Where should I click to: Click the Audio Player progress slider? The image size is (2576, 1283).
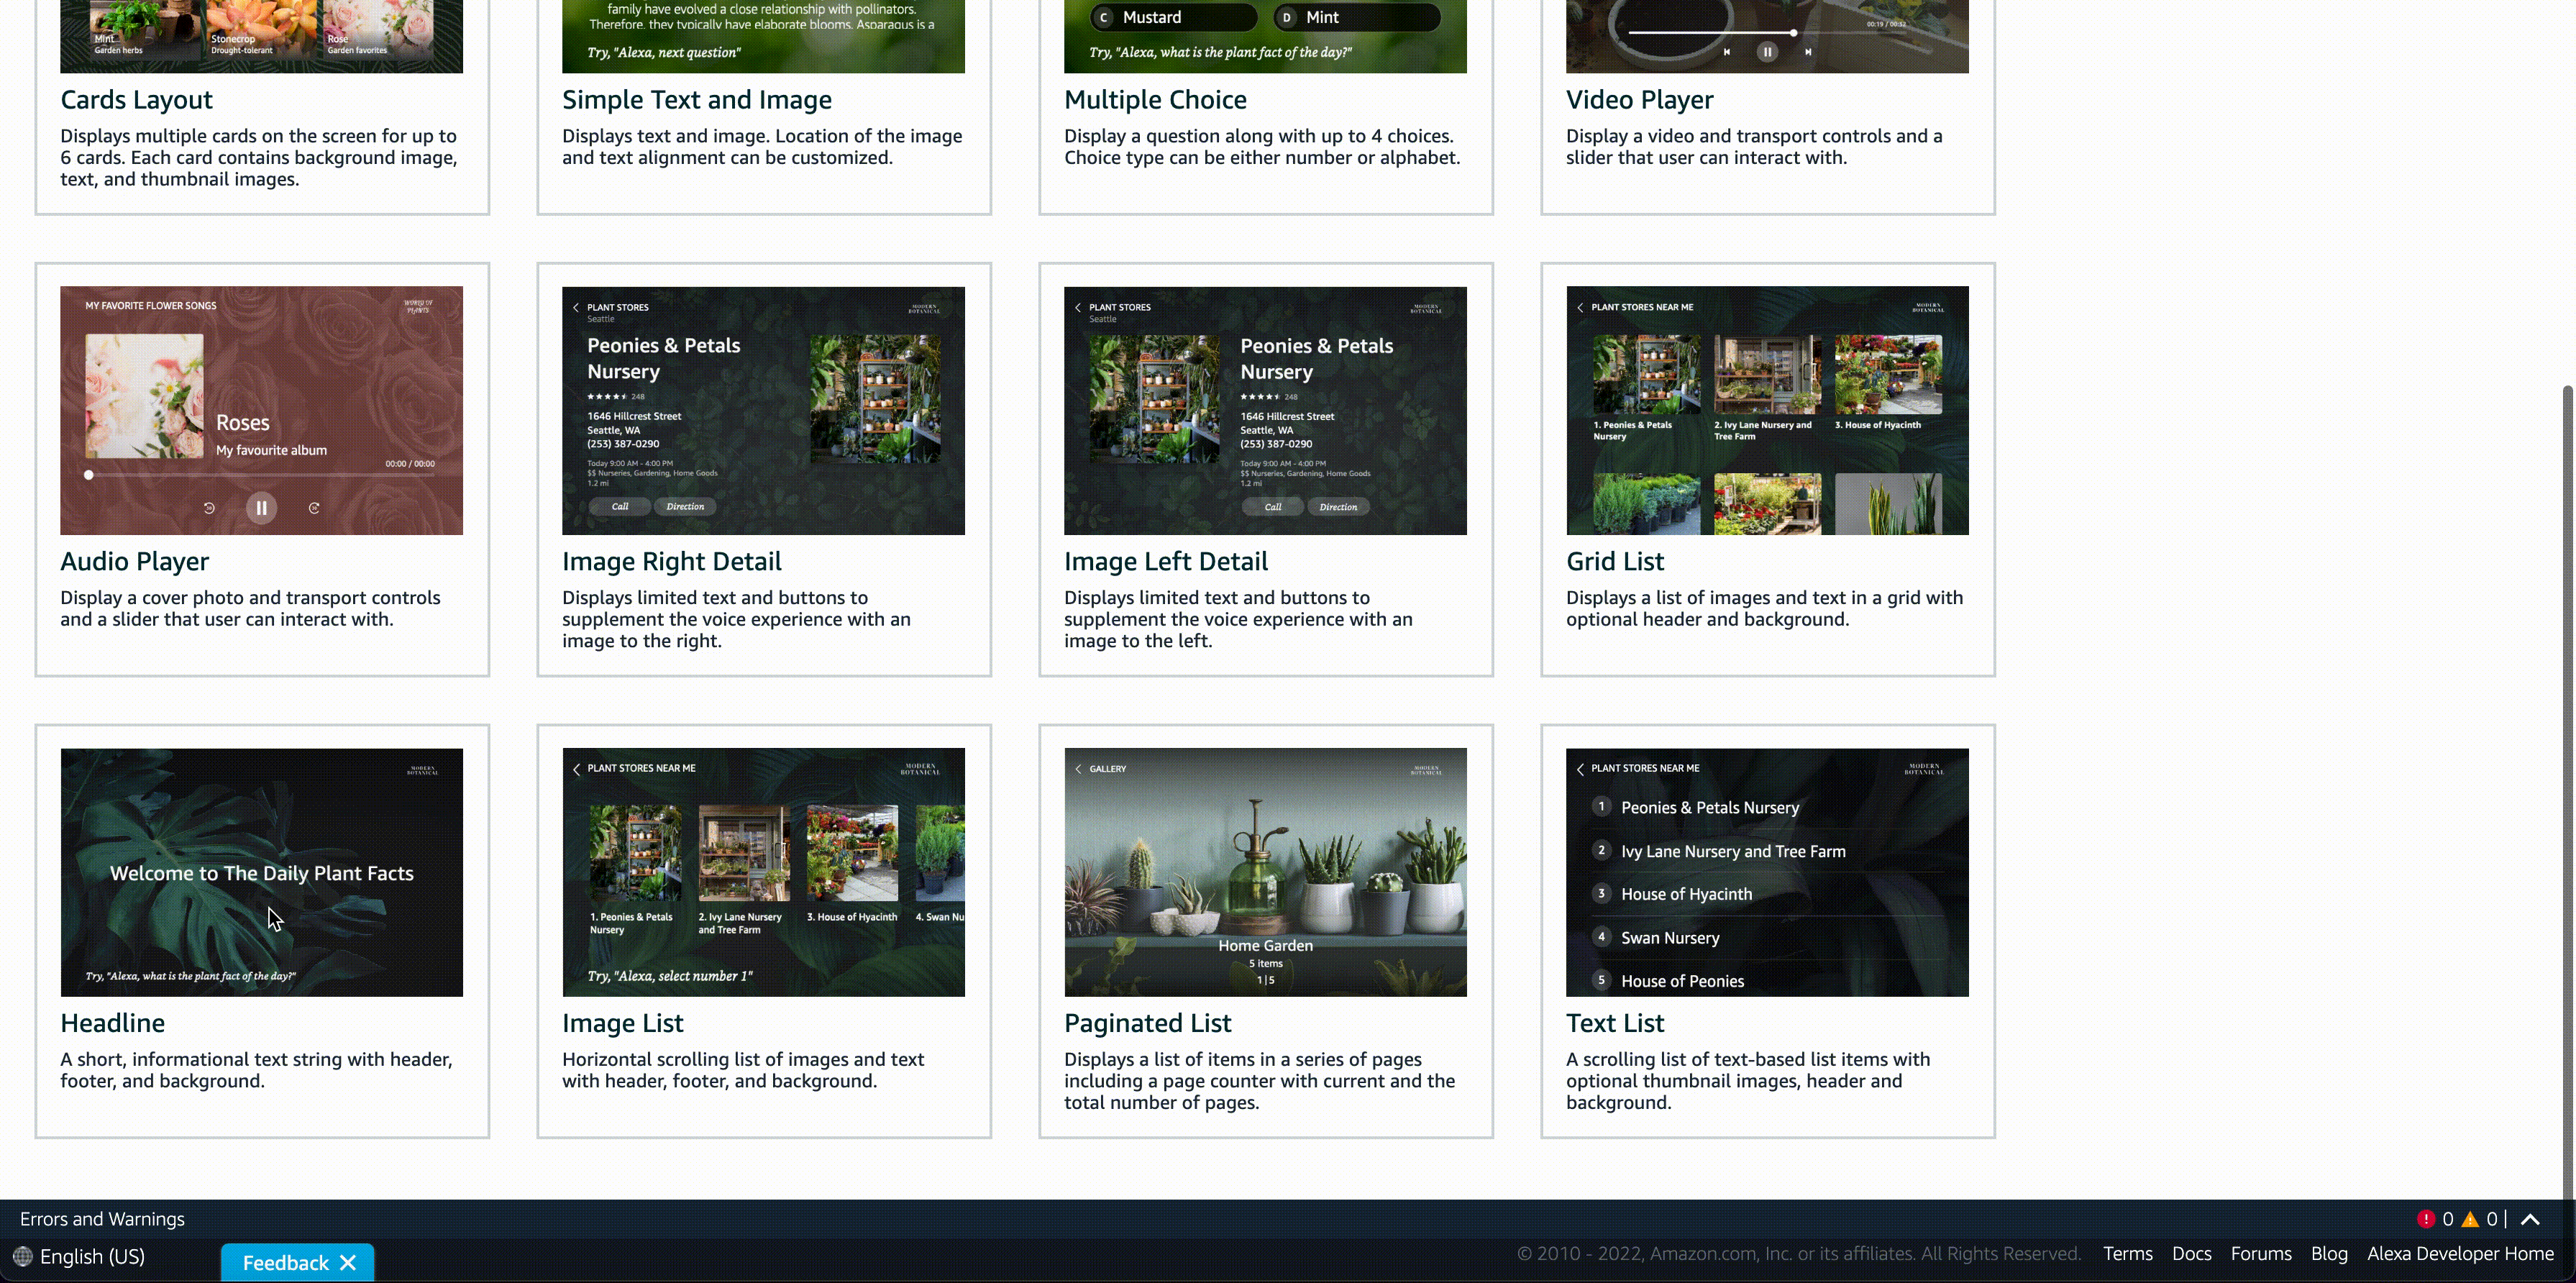[260, 475]
